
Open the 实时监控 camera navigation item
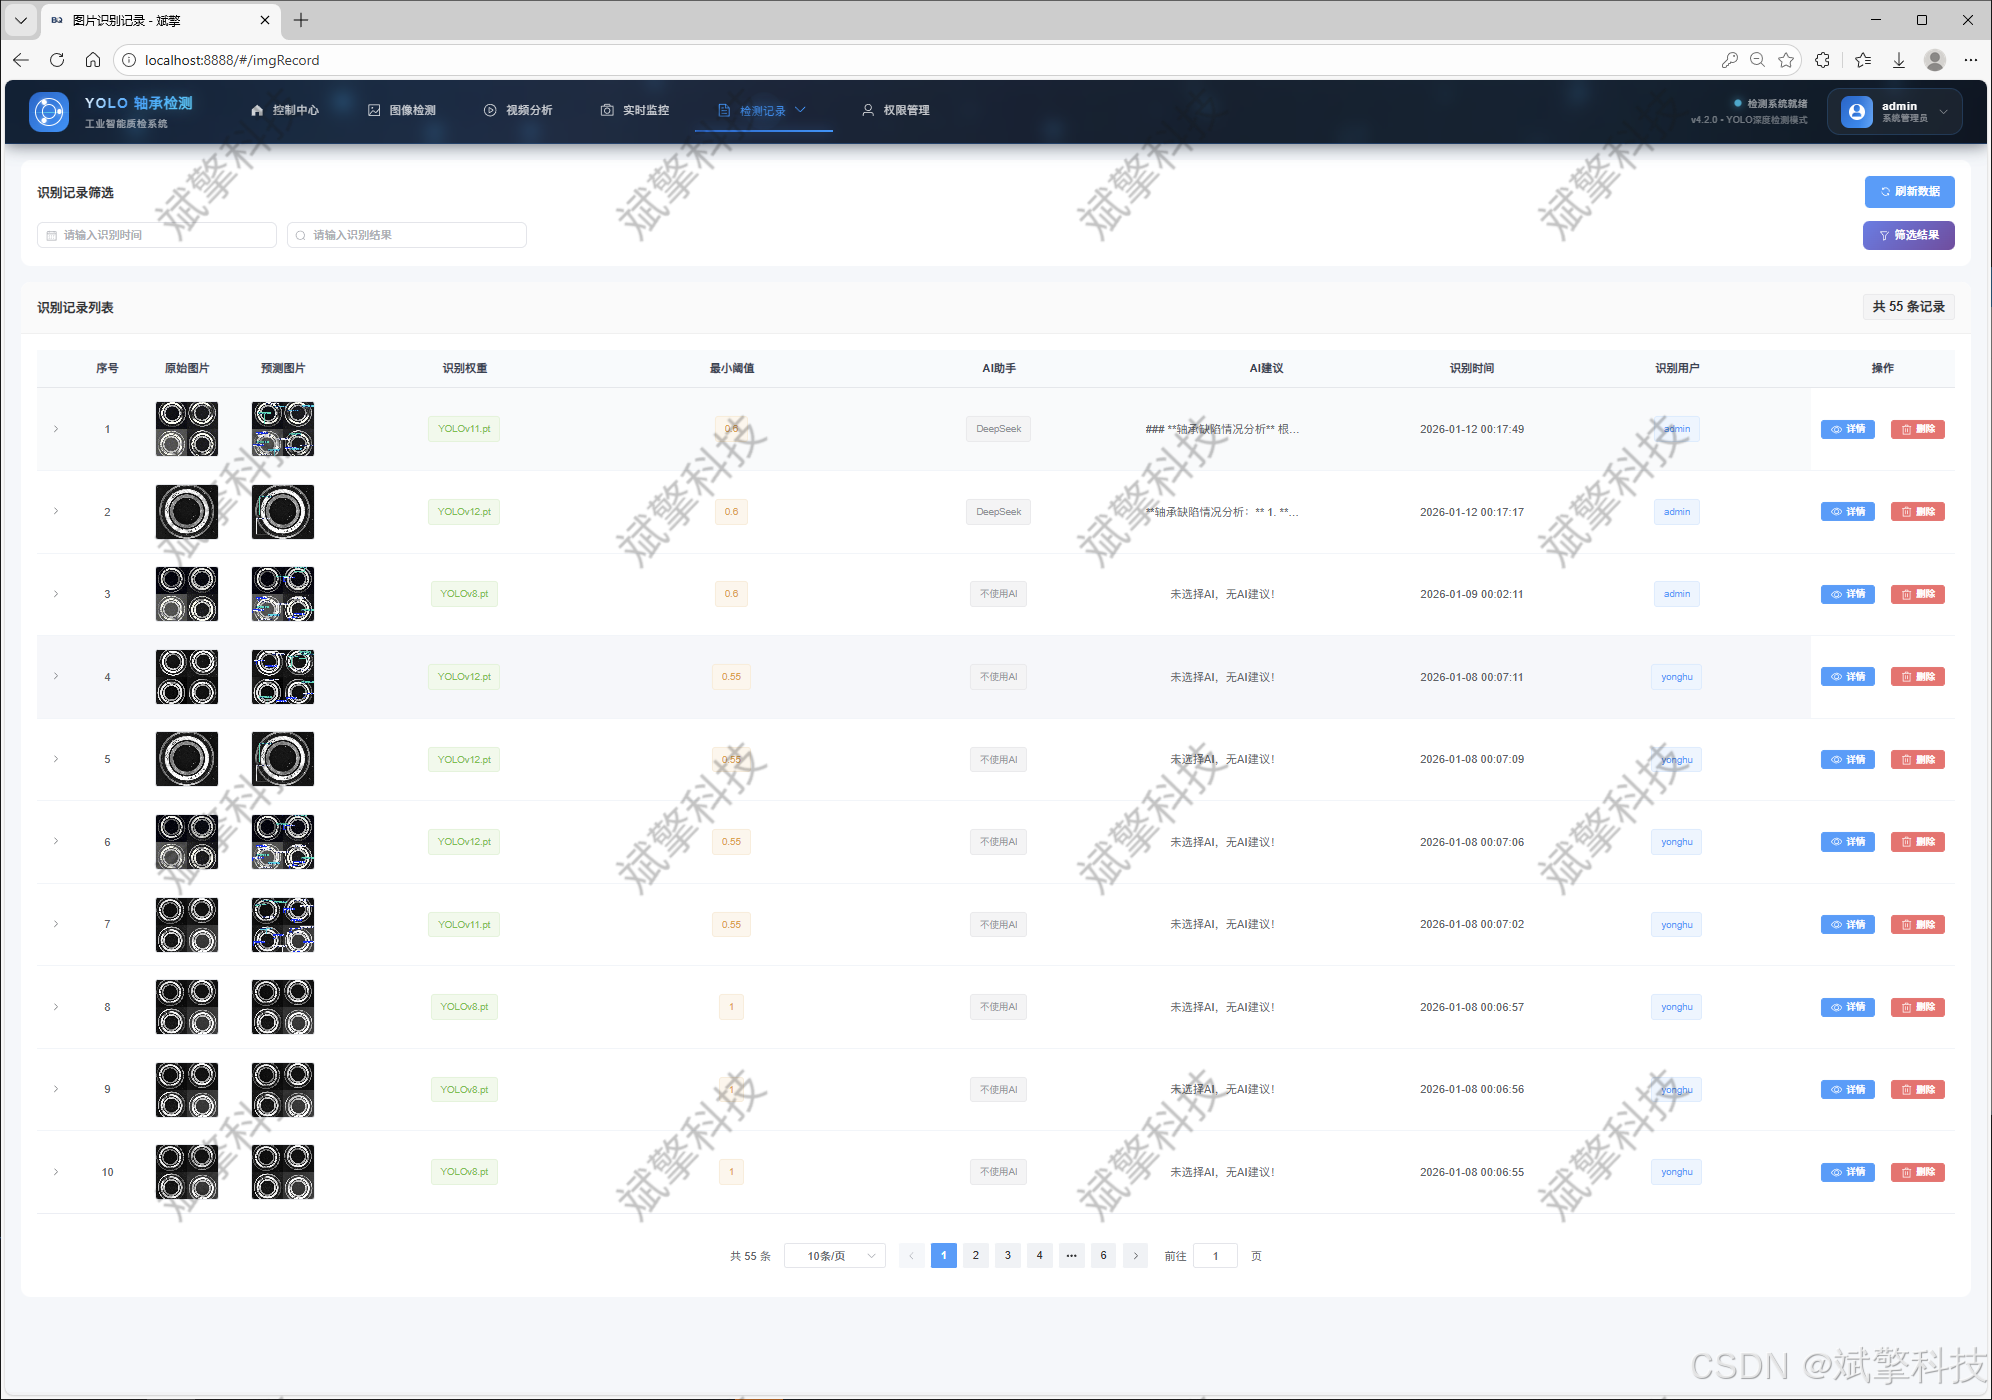click(x=635, y=110)
